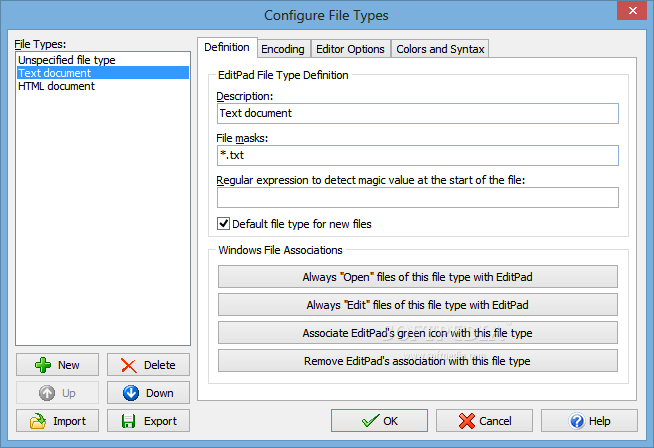Click the regular expression magic value field
654x448 pixels.
click(x=418, y=197)
